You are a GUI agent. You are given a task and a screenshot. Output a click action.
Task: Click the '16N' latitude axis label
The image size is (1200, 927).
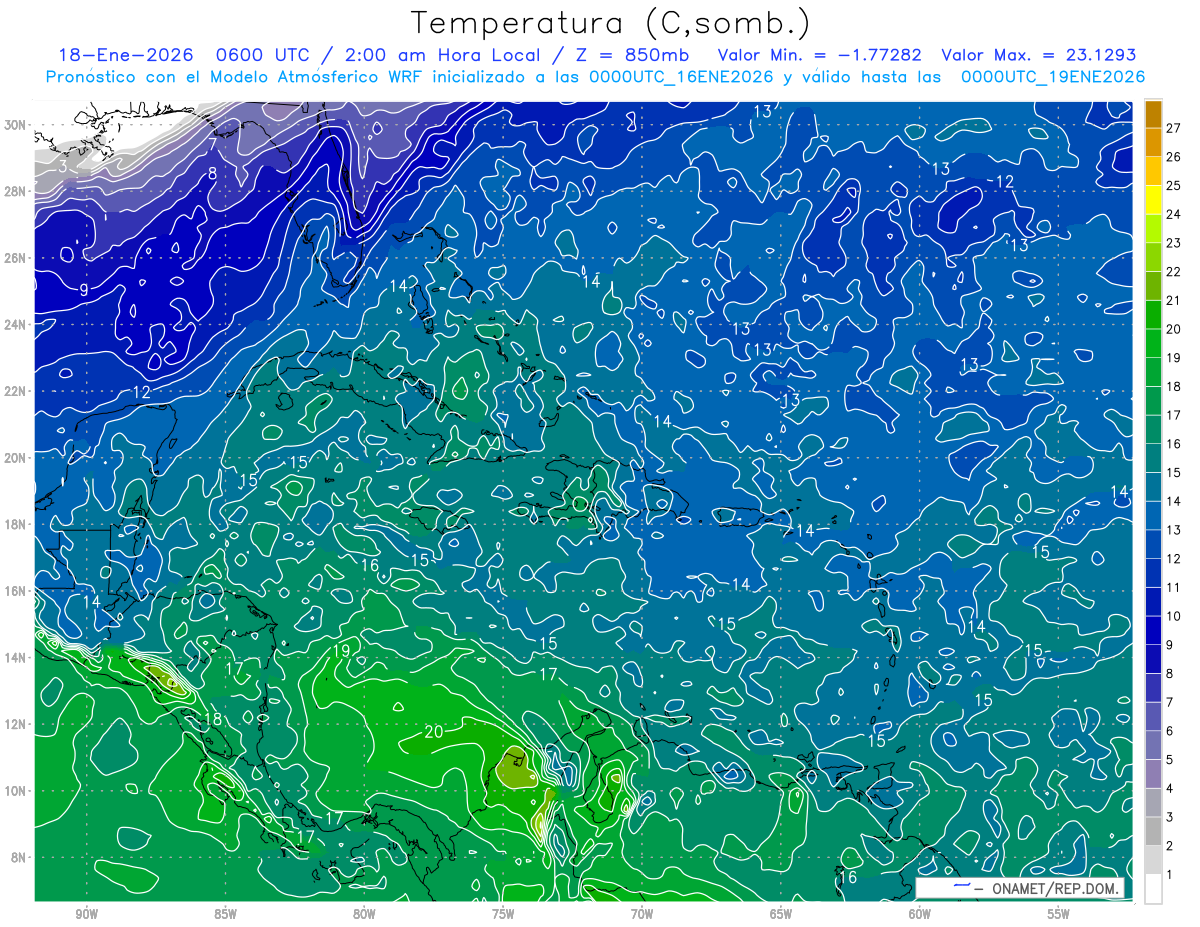coord(16,591)
